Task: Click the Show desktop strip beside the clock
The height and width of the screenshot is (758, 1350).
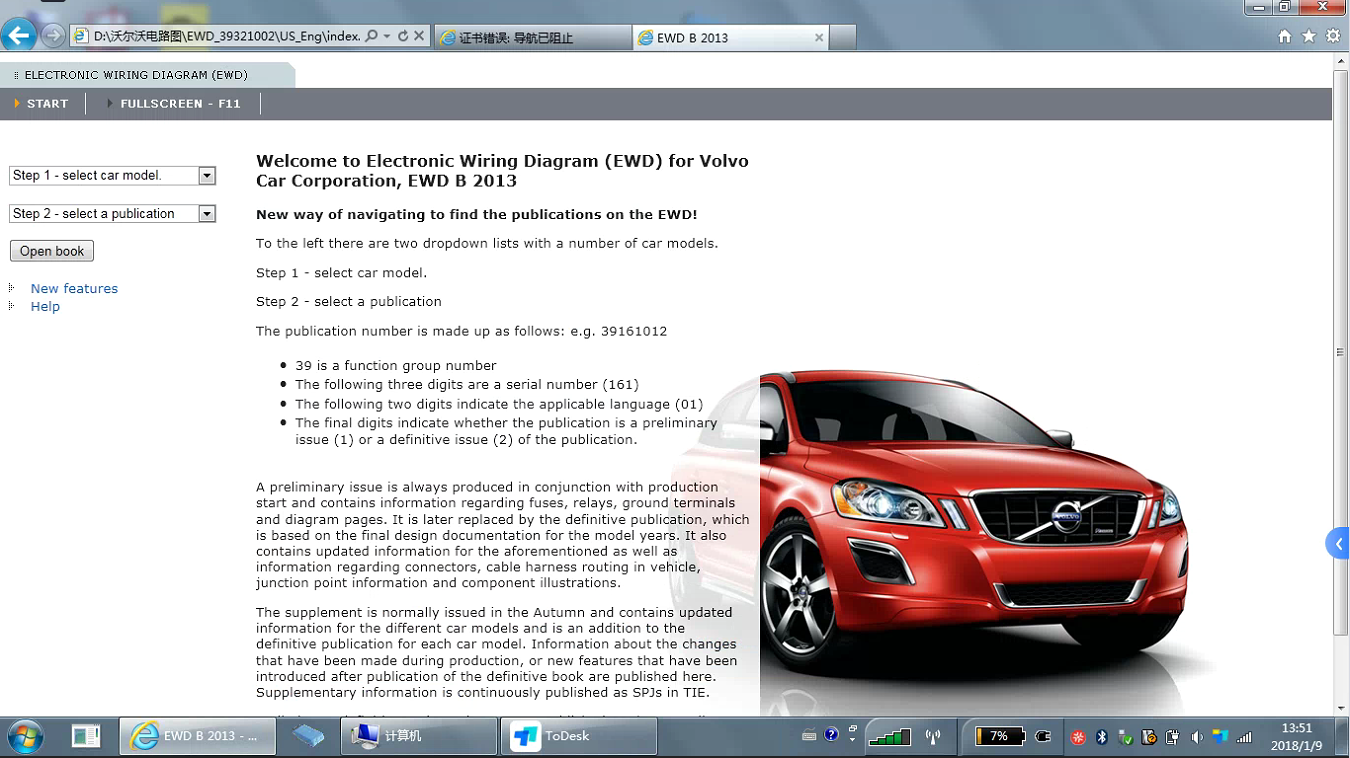Action: click(x=1343, y=737)
